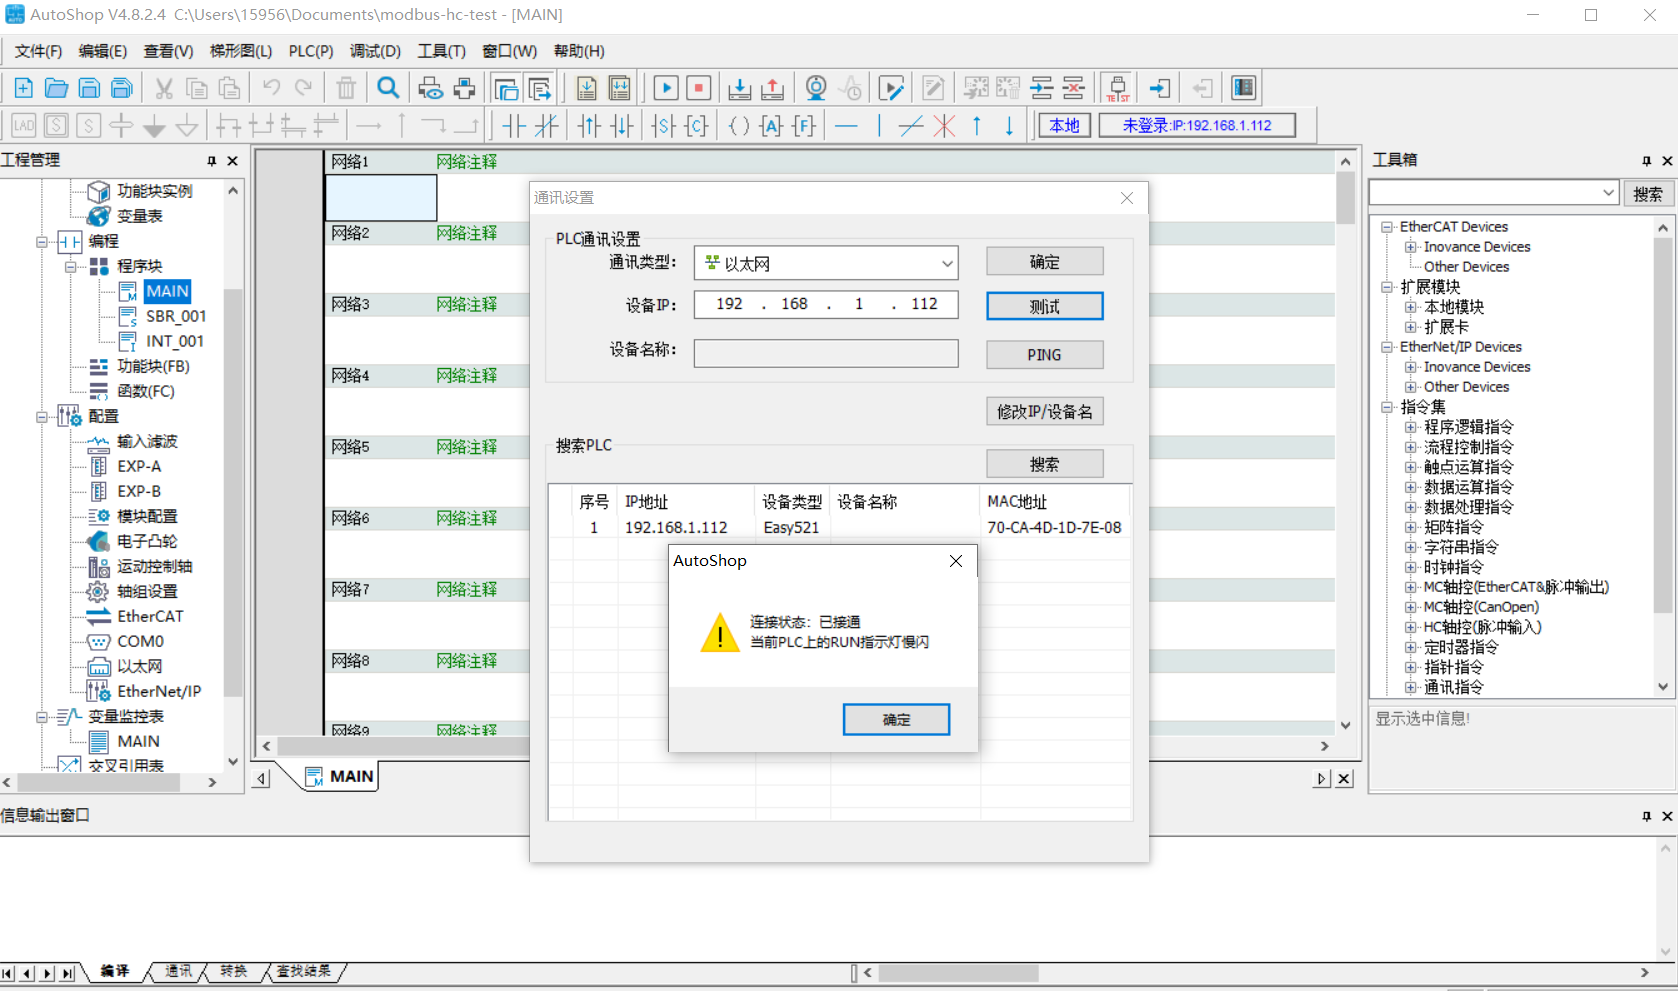Click the LAD ladder view icon
Screen dimensions: 1678x991
pyautogui.click(x=22, y=125)
